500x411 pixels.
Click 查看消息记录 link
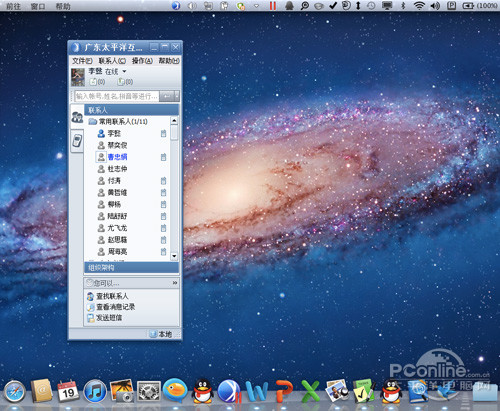pyautogui.click(x=115, y=307)
